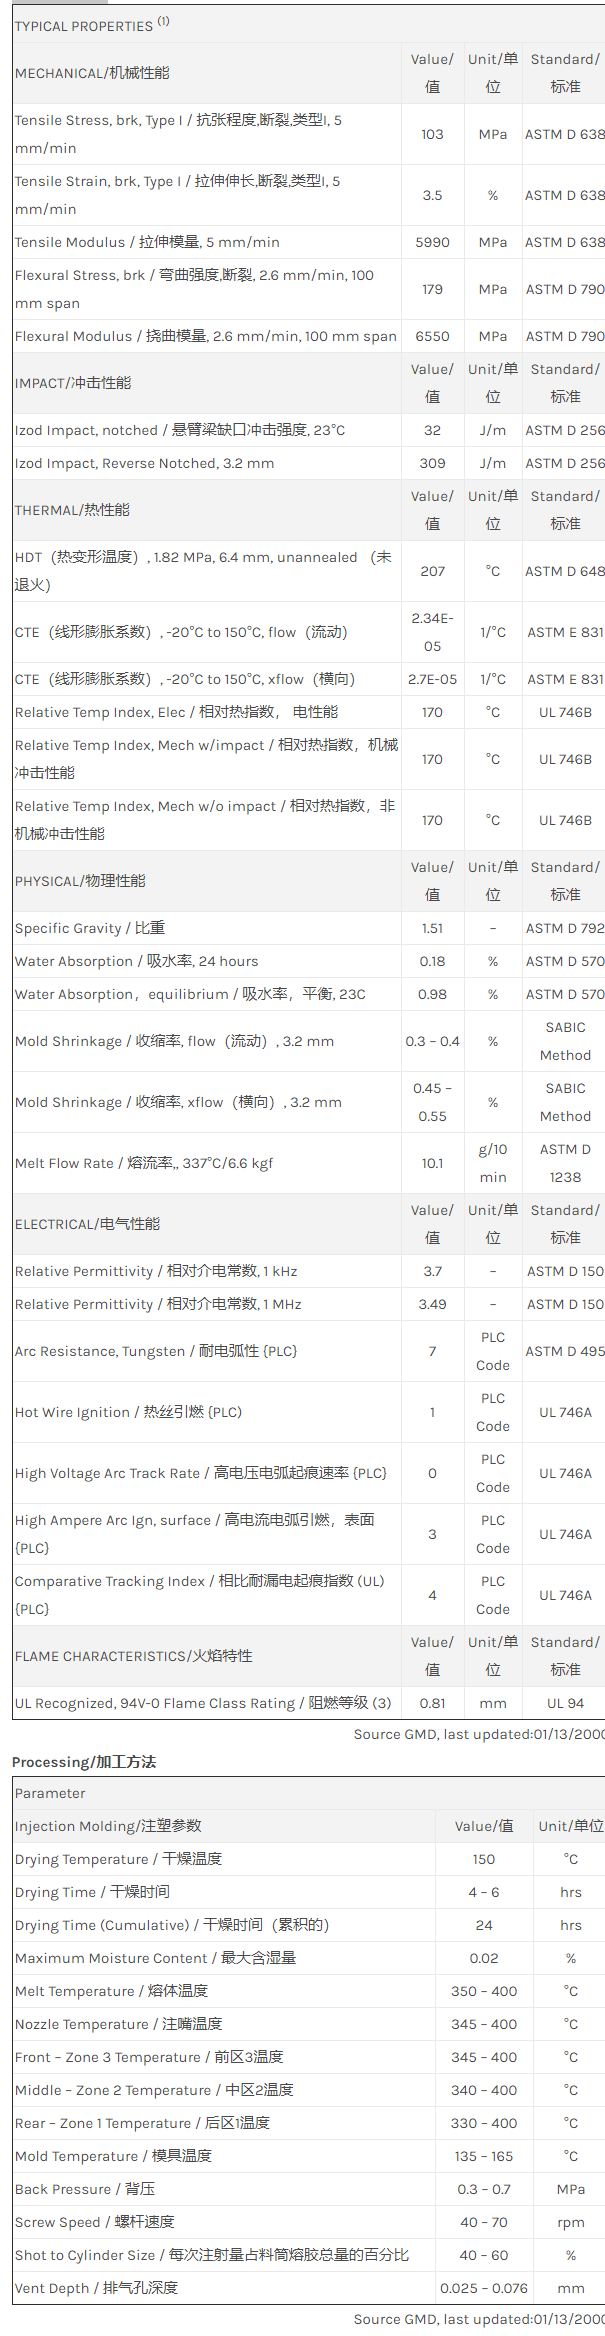Click the Hot Wire Ignition row label

pos(128,1412)
